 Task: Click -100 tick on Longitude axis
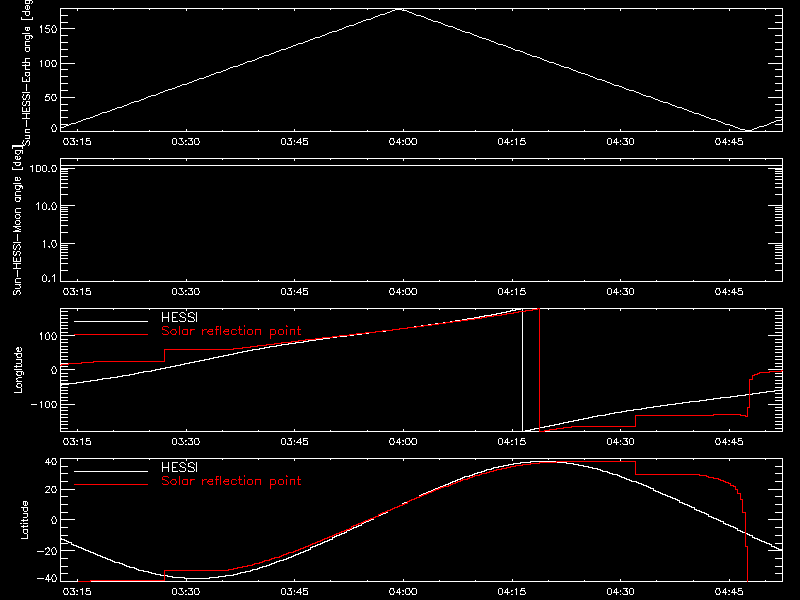coord(44,404)
